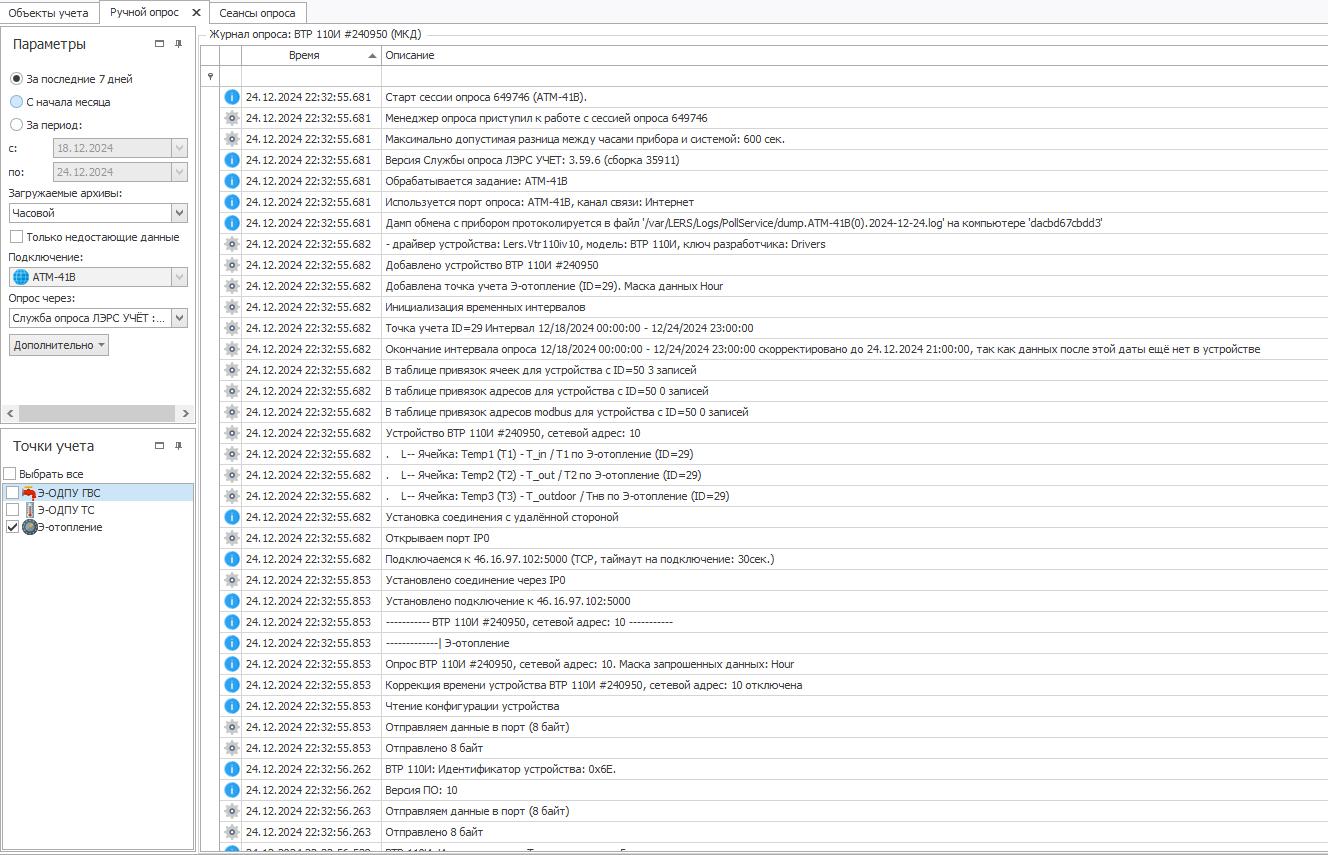This screenshot has height=855, width=1328.
Task: Click gear icon of Максимально допустимая разница row
Action: pos(232,139)
